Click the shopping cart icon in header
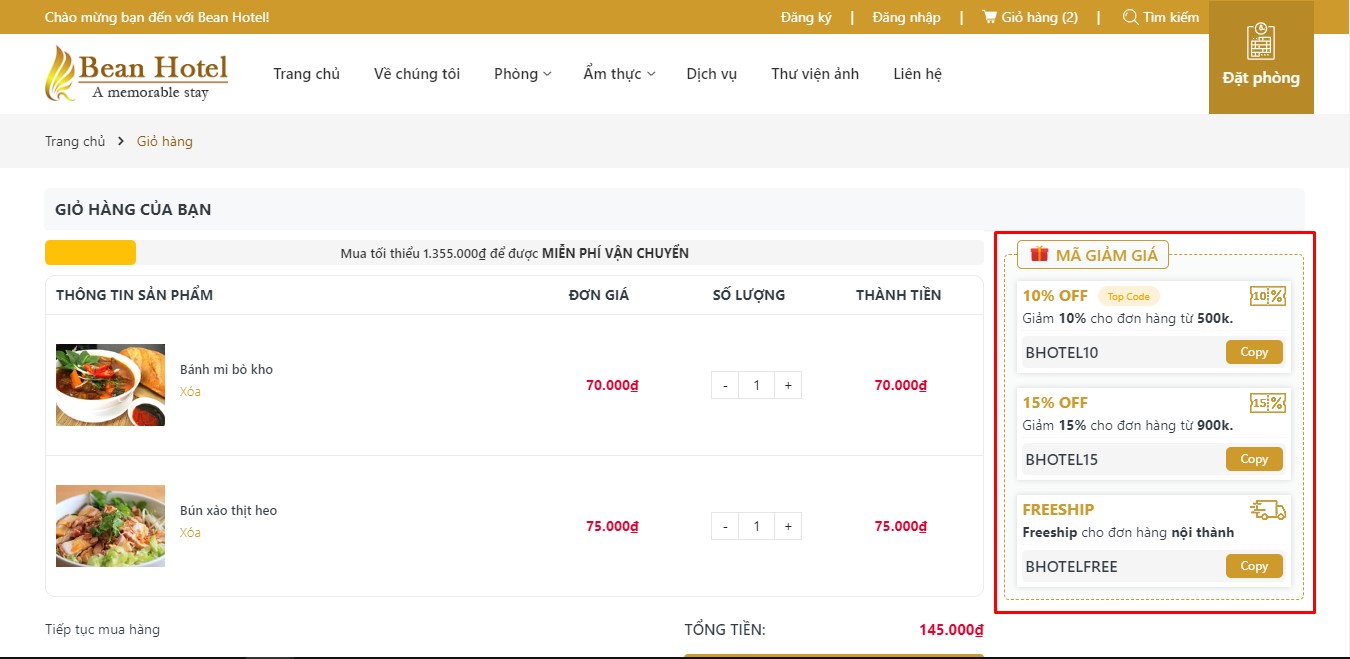The height and width of the screenshot is (659, 1350). tap(990, 17)
